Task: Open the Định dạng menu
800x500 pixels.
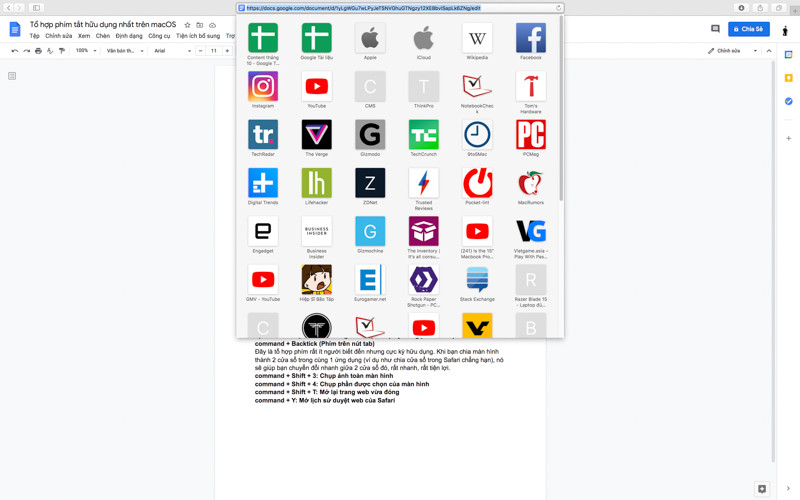Action: pyautogui.click(x=129, y=36)
